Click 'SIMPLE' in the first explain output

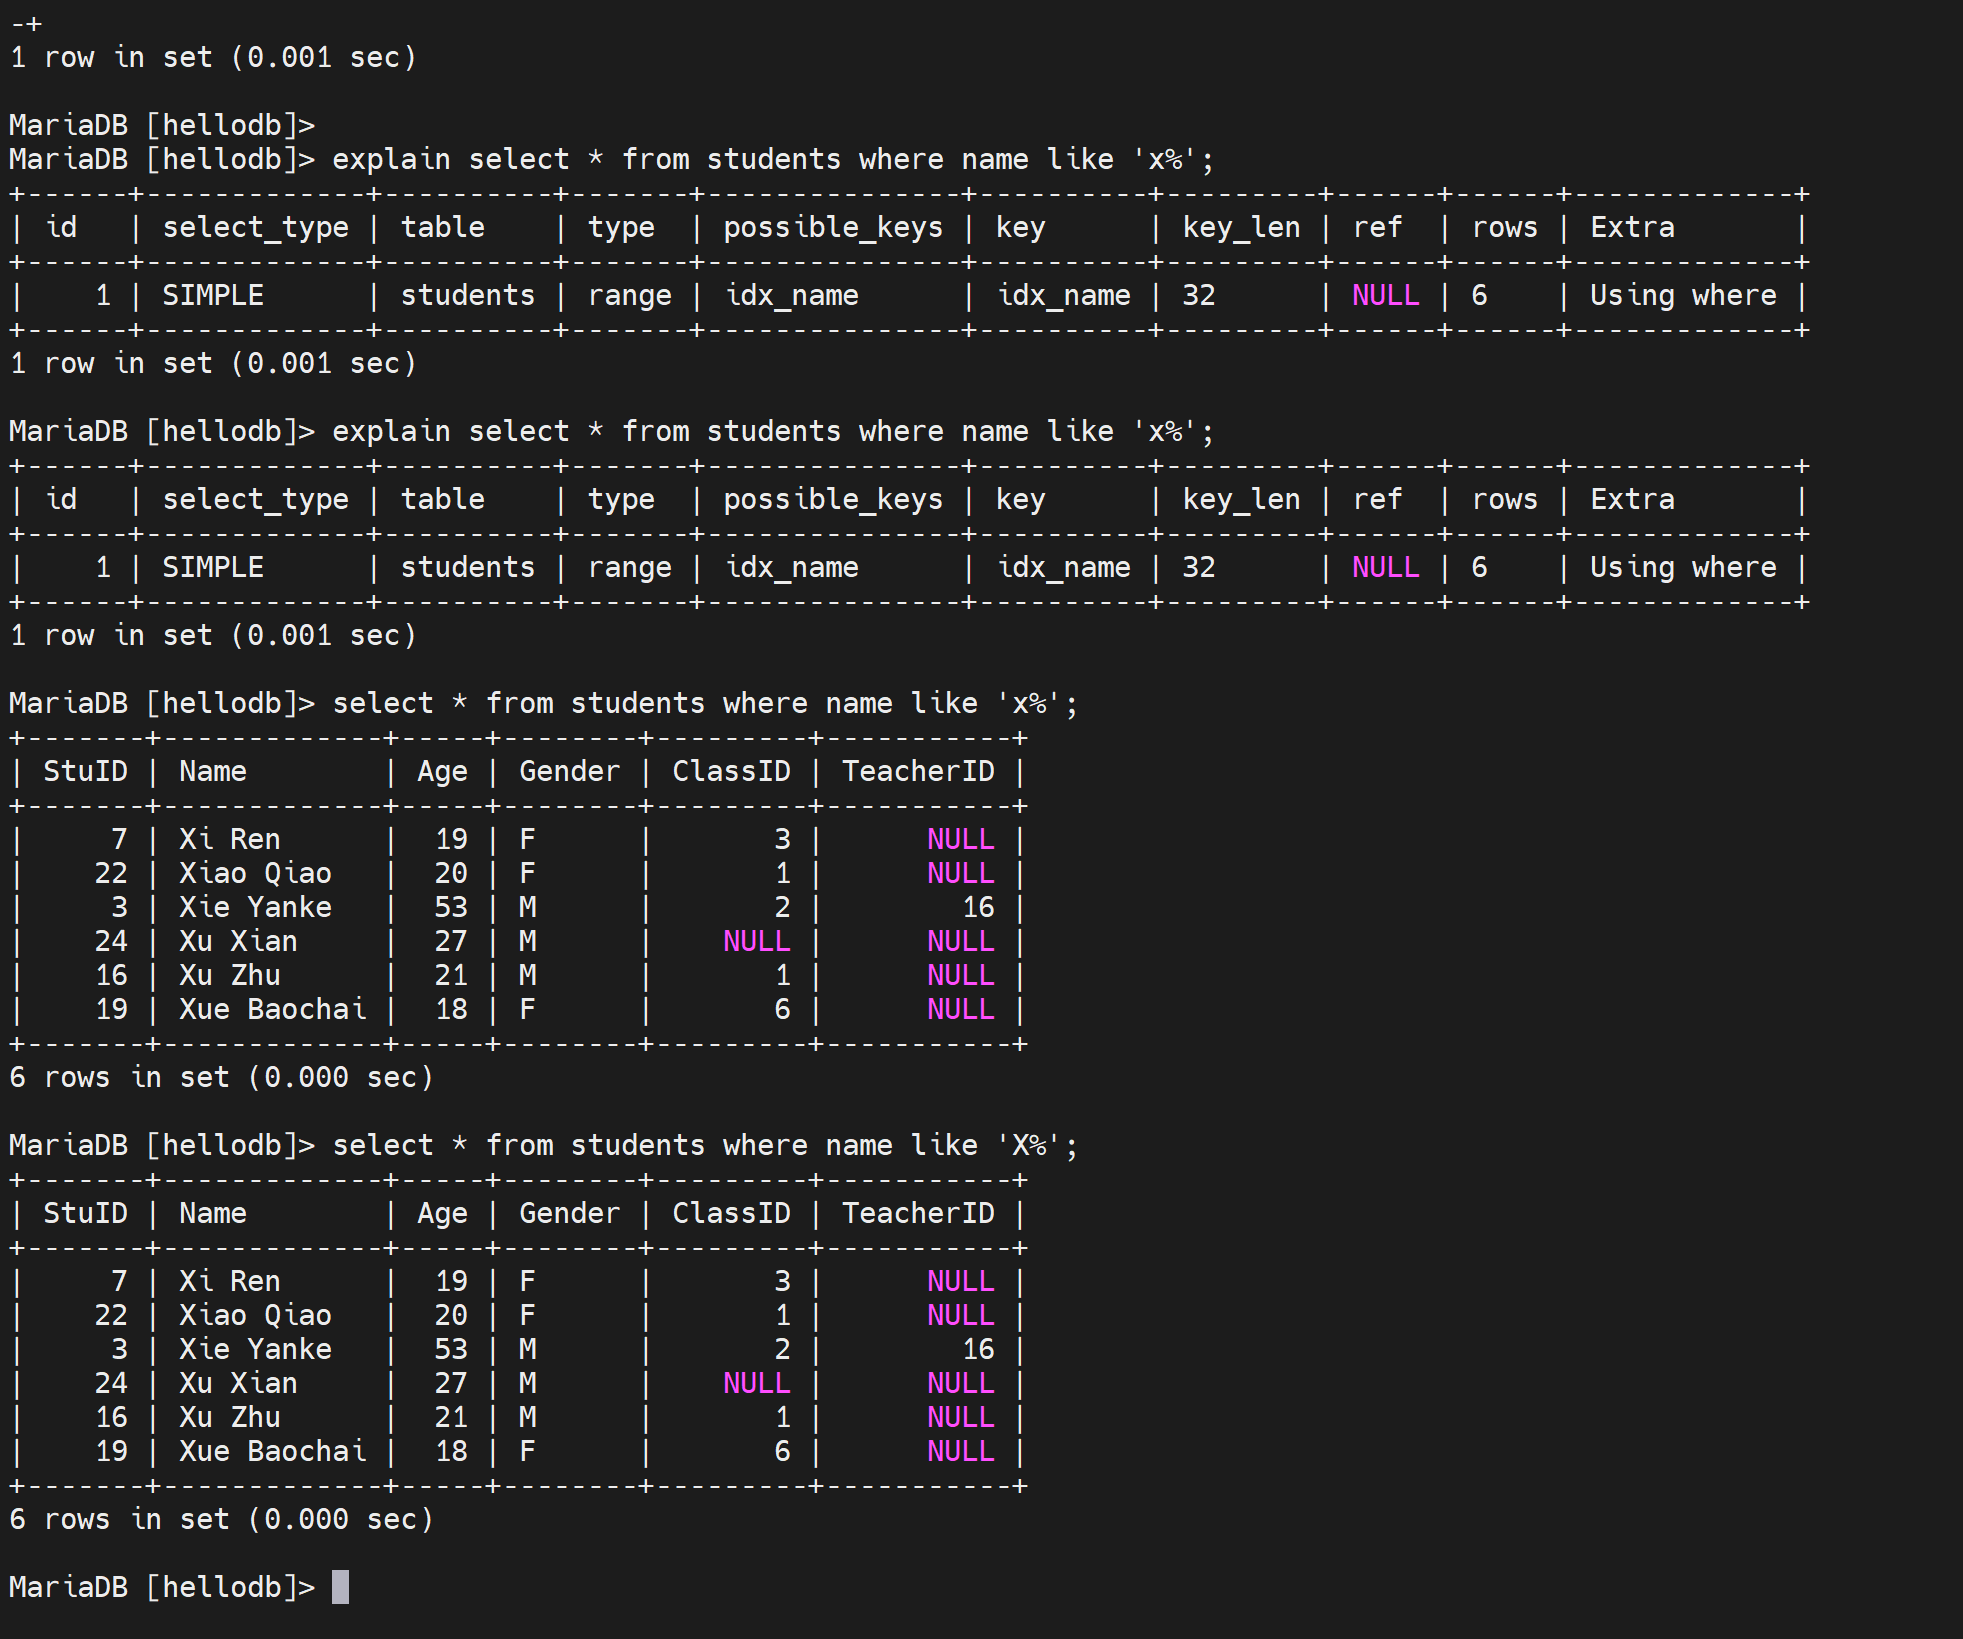pyautogui.click(x=213, y=295)
